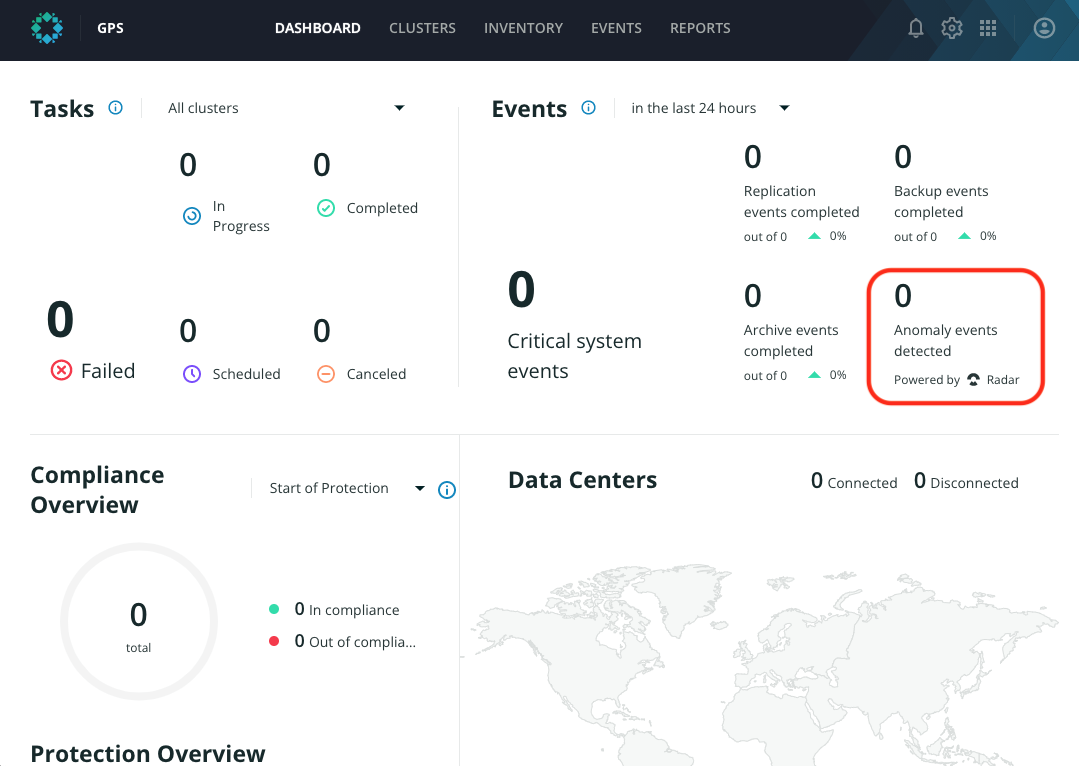Click the Completed tasks label
The height and width of the screenshot is (766, 1079).
382,208
